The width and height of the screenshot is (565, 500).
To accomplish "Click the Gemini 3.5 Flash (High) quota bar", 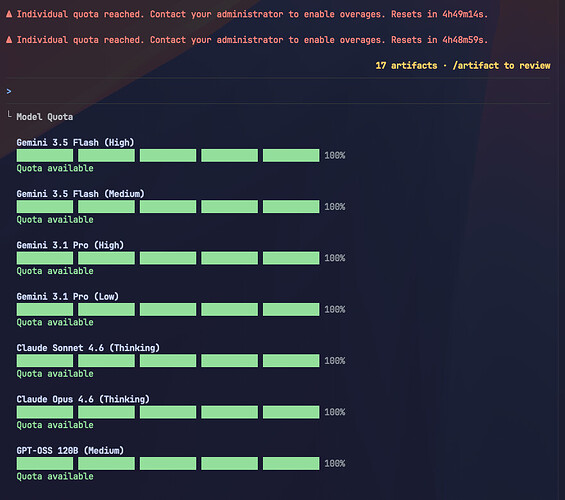I will coord(168,156).
